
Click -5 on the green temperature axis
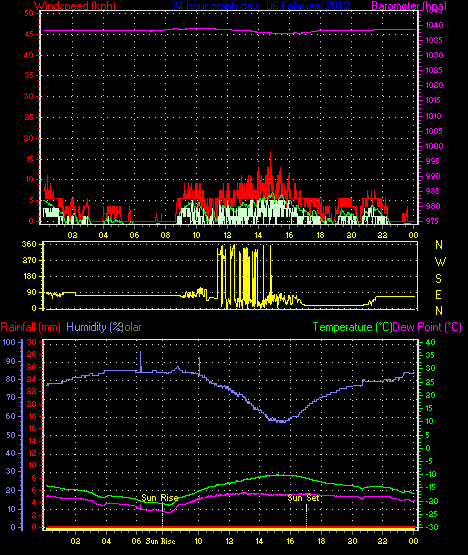(x=429, y=461)
